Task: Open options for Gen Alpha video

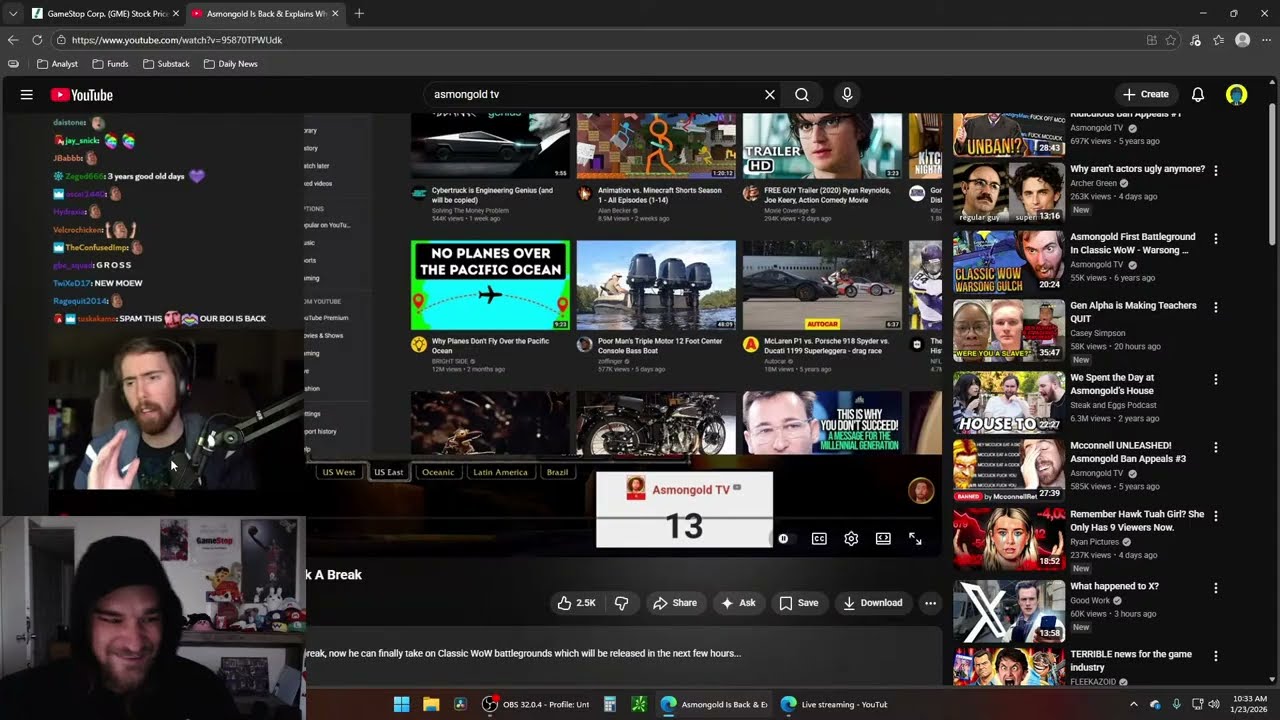Action: 1216,307
